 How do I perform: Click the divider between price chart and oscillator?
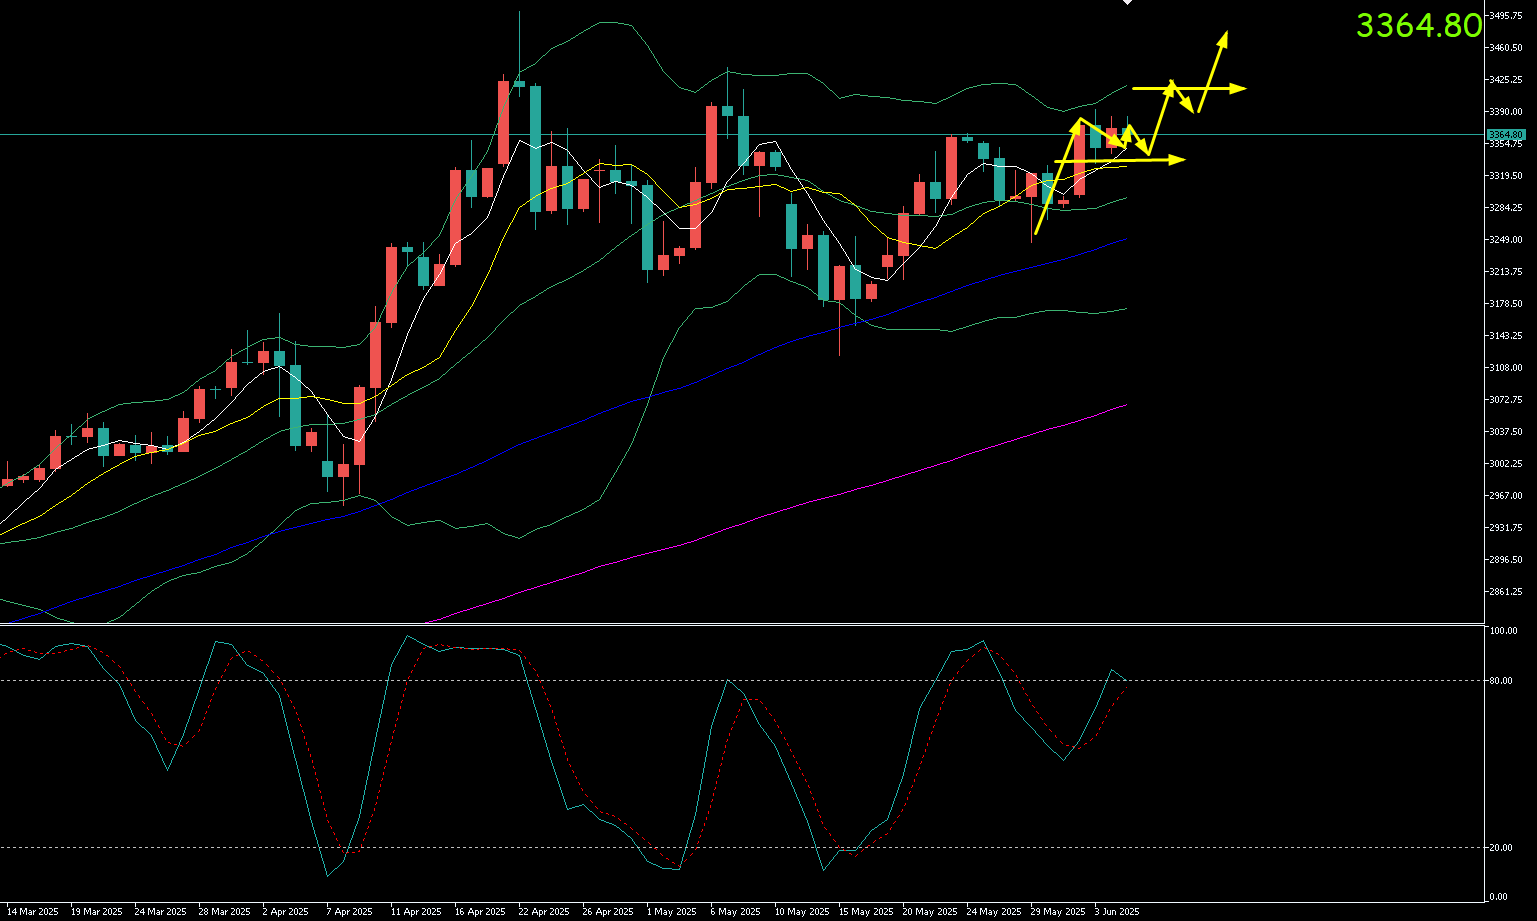pos(740,625)
